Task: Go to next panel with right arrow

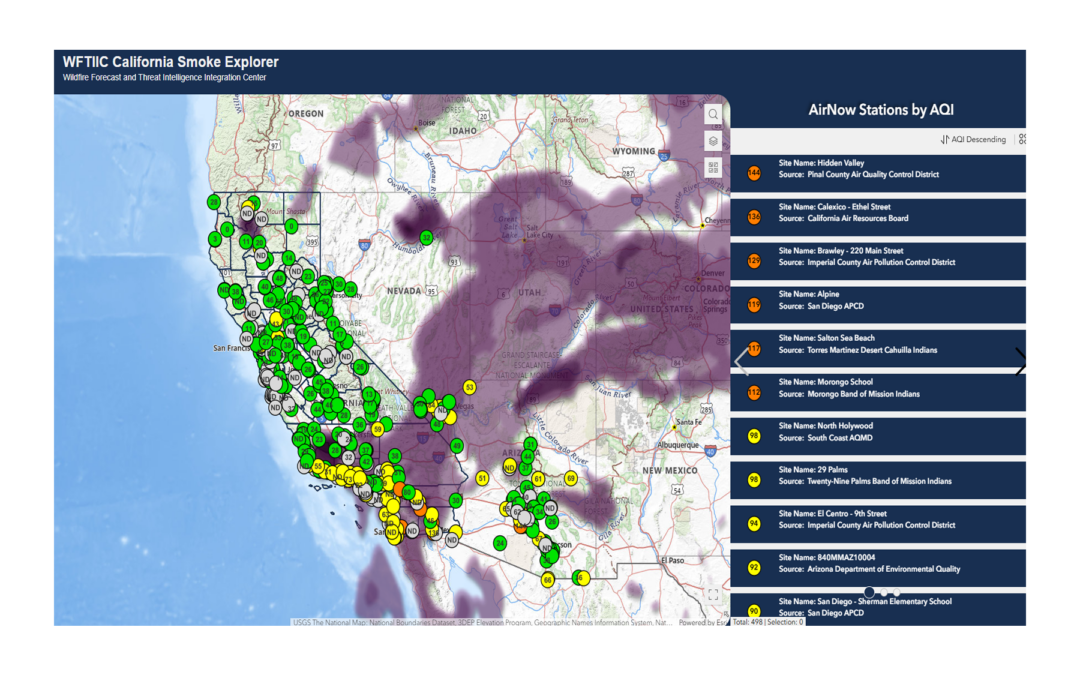Action: (1019, 361)
